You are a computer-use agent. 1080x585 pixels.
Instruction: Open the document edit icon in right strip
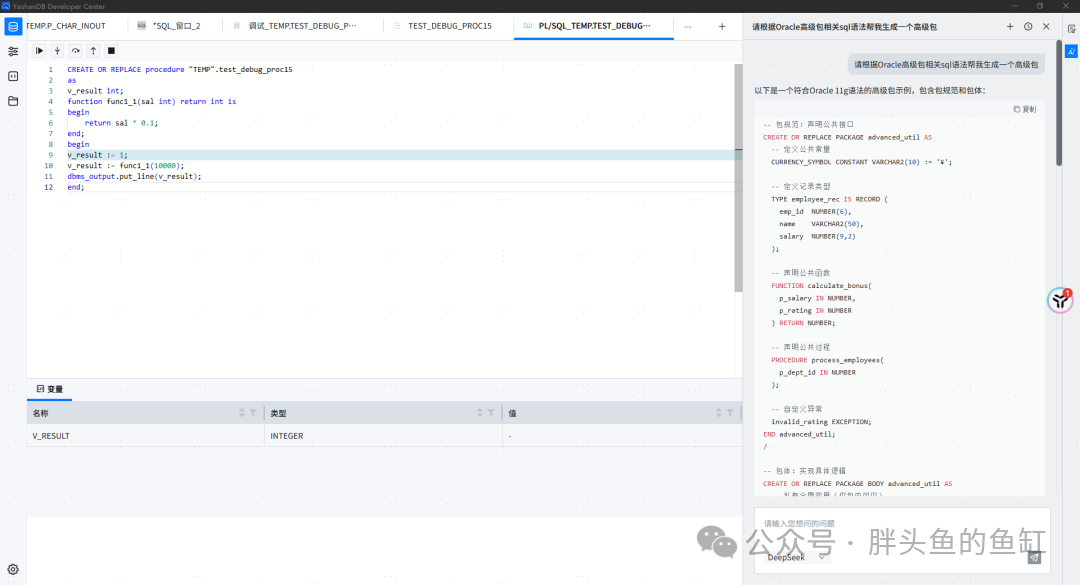pyautogui.click(x=1071, y=29)
